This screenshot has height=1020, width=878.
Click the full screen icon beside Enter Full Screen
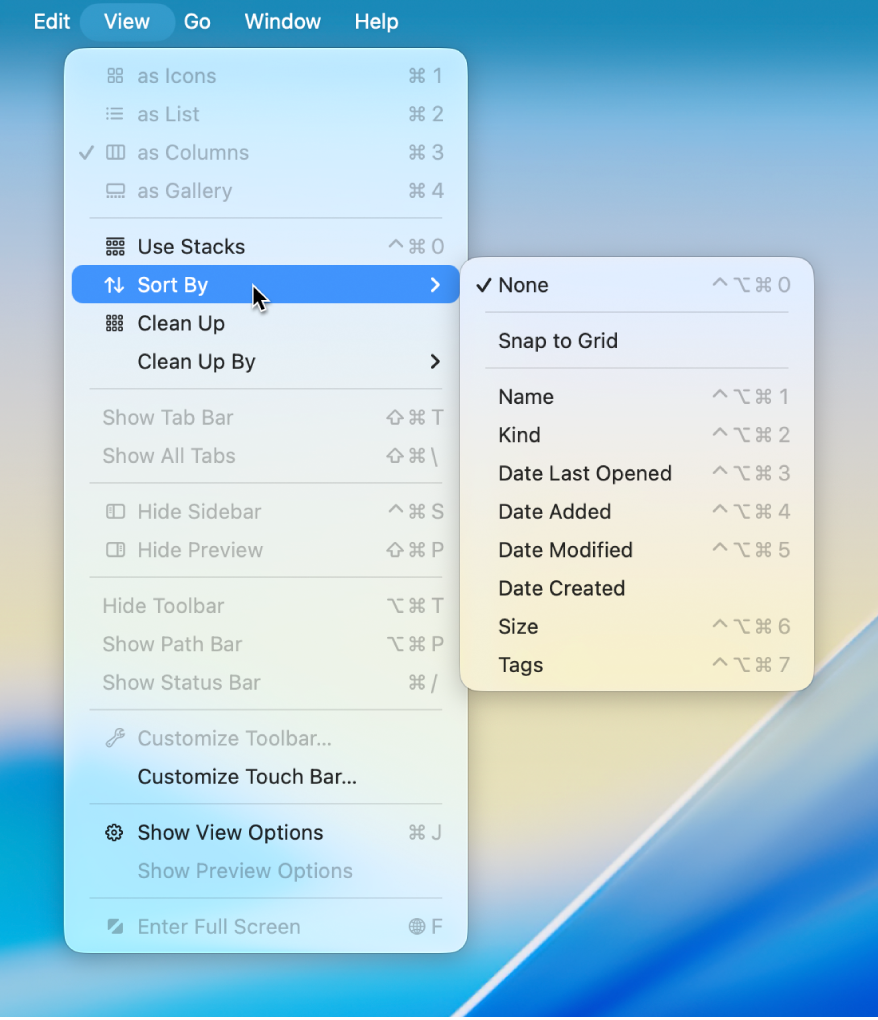(x=115, y=927)
